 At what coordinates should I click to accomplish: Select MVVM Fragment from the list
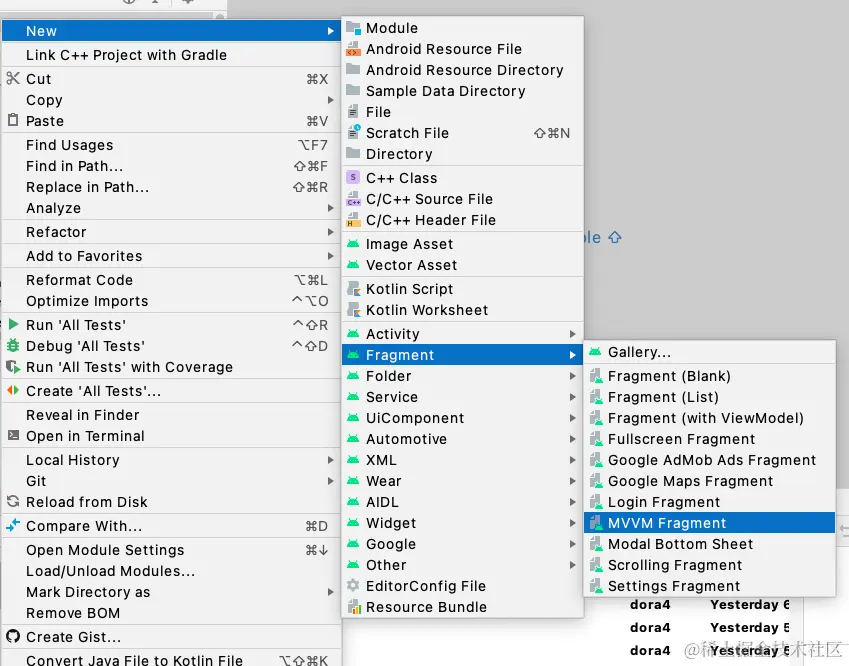(x=667, y=523)
